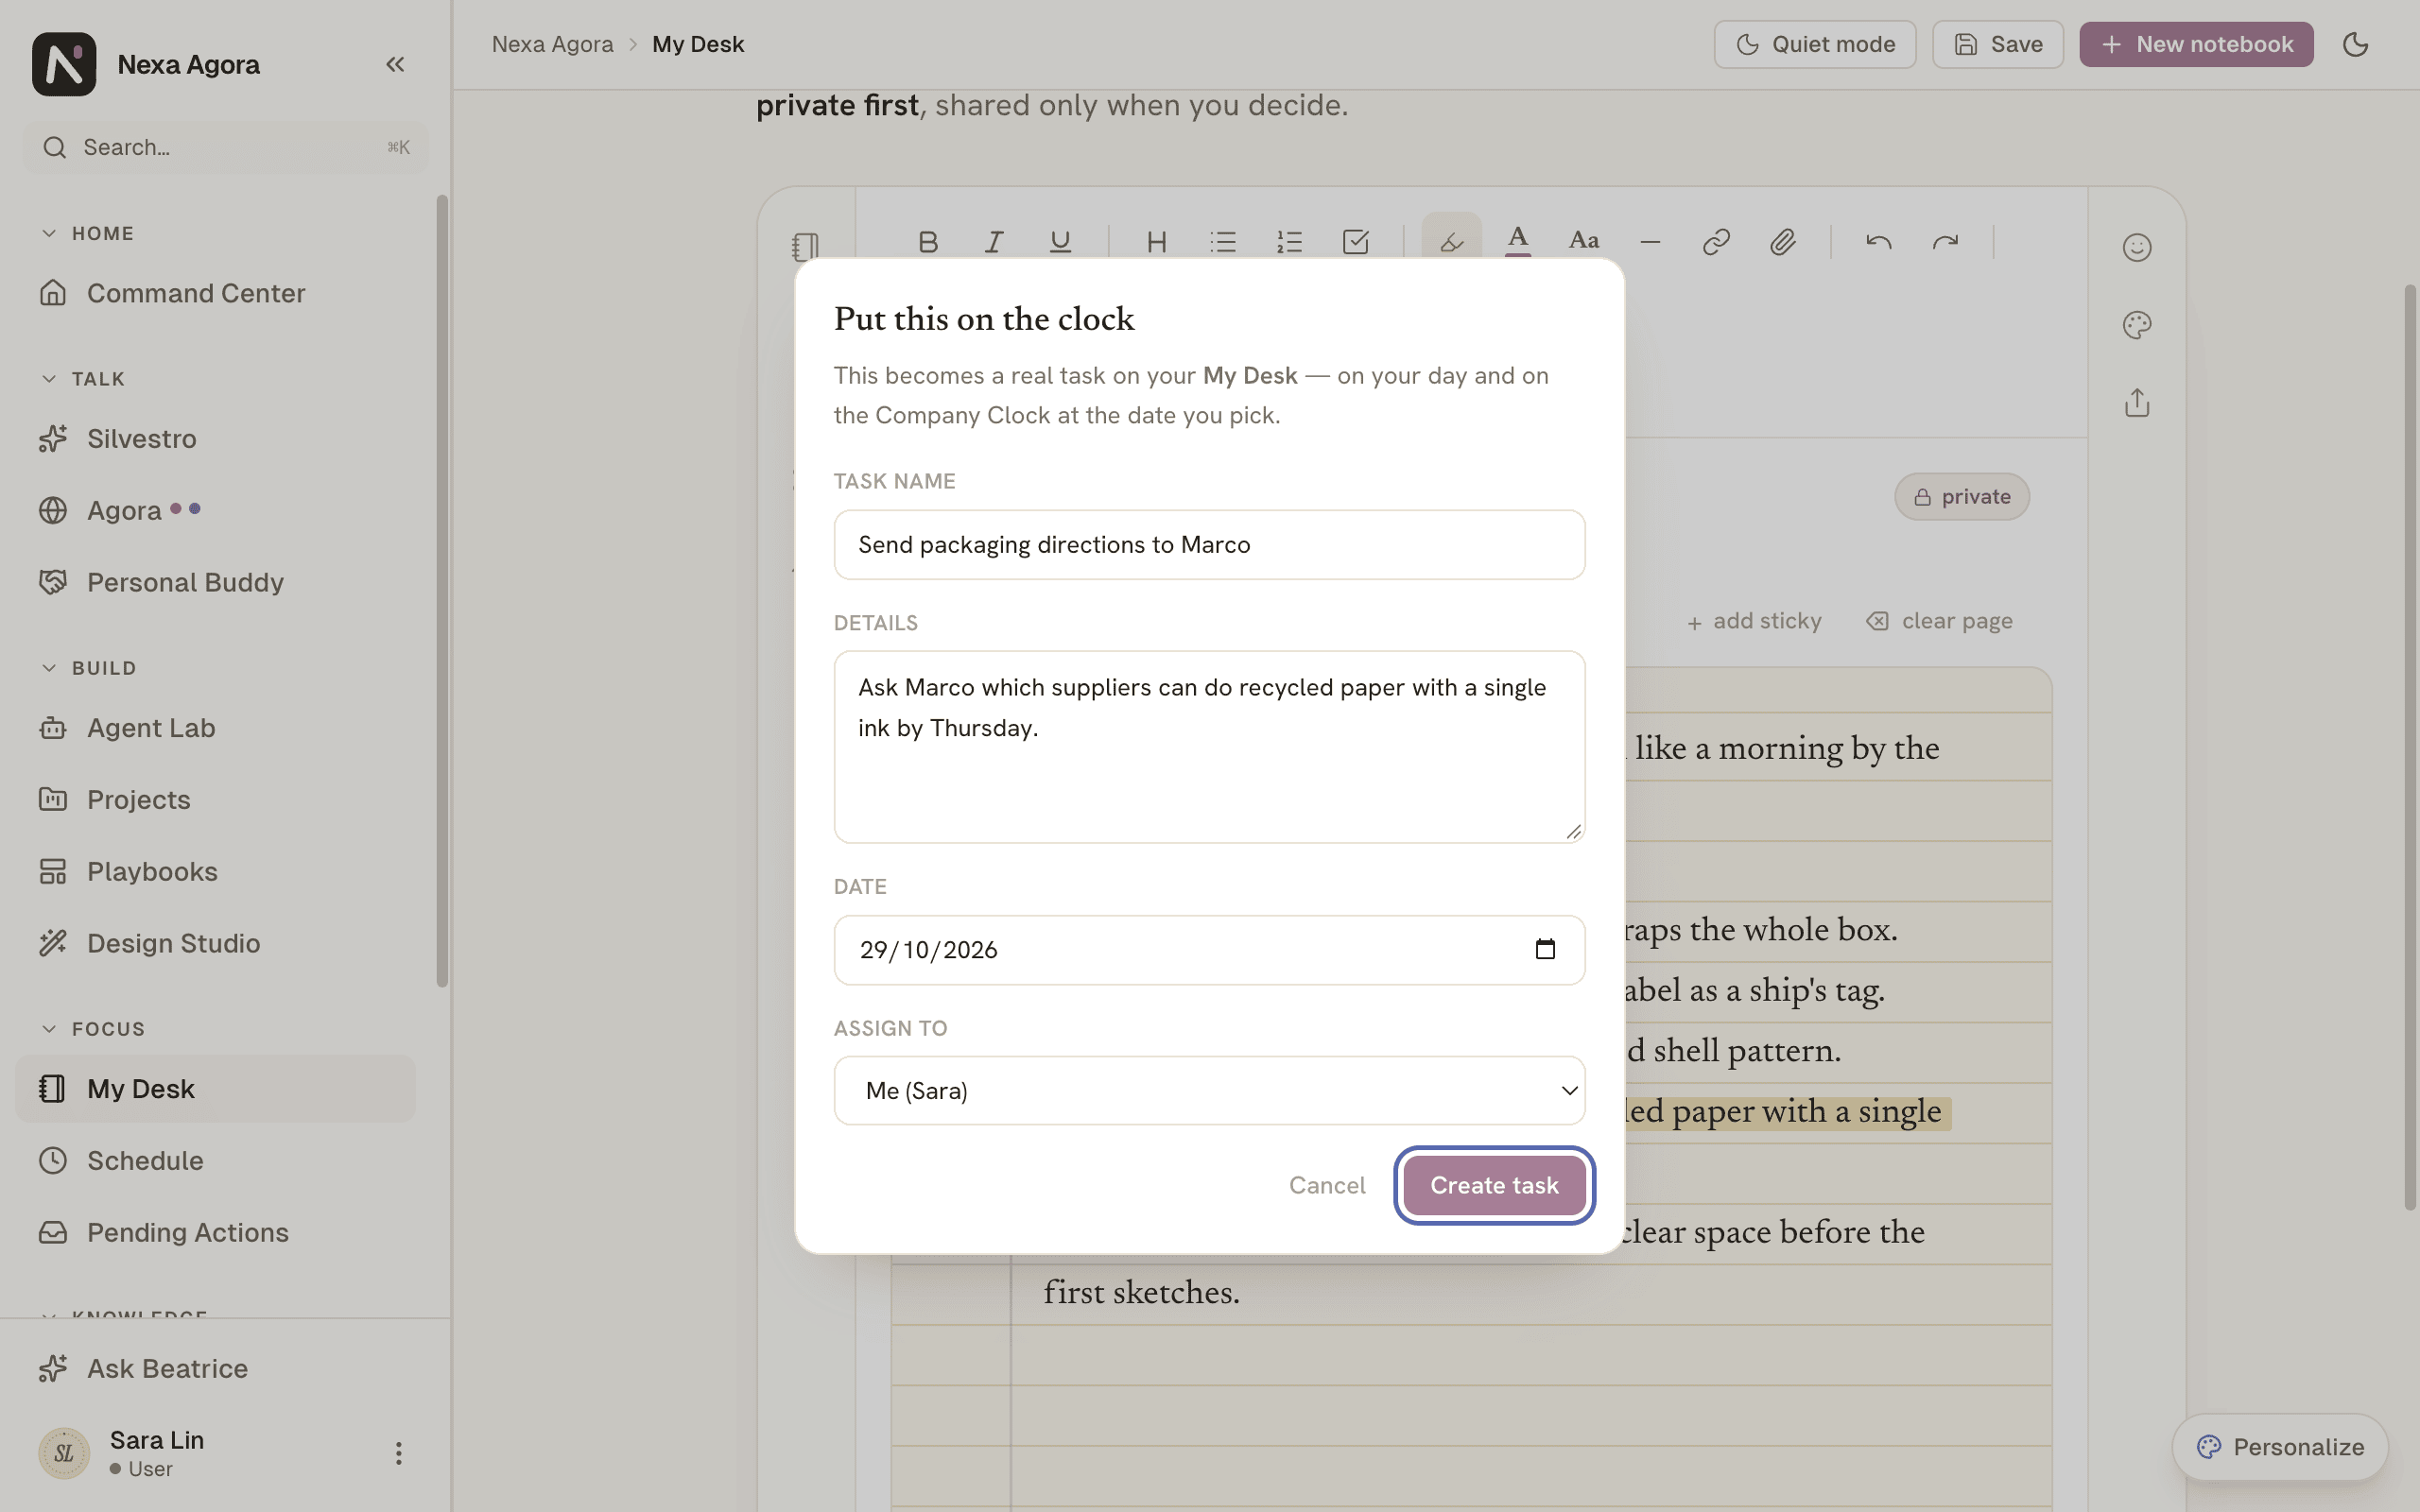Enable Quiet mode
The width and height of the screenshot is (2420, 1512).
tap(1815, 44)
